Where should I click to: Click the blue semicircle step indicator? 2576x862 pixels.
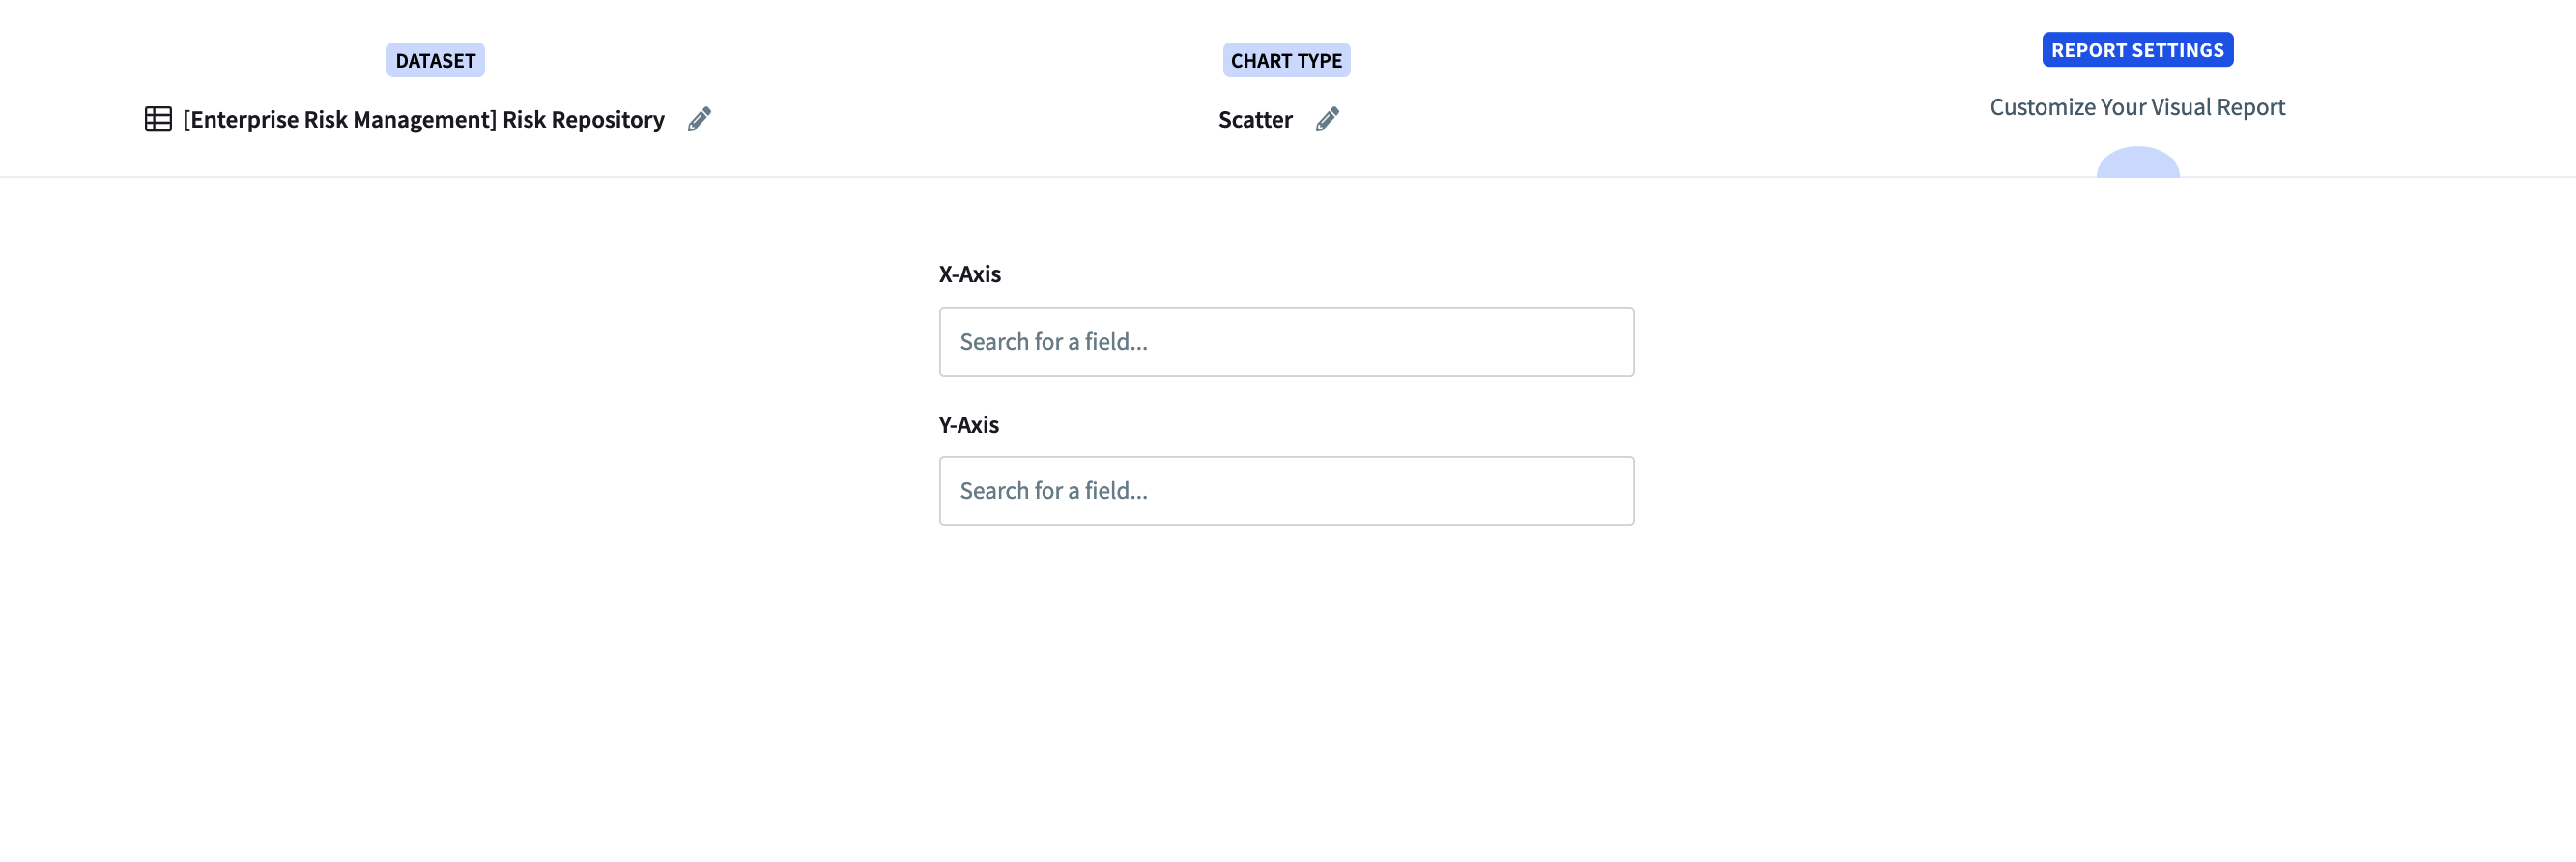pos(2137,164)
